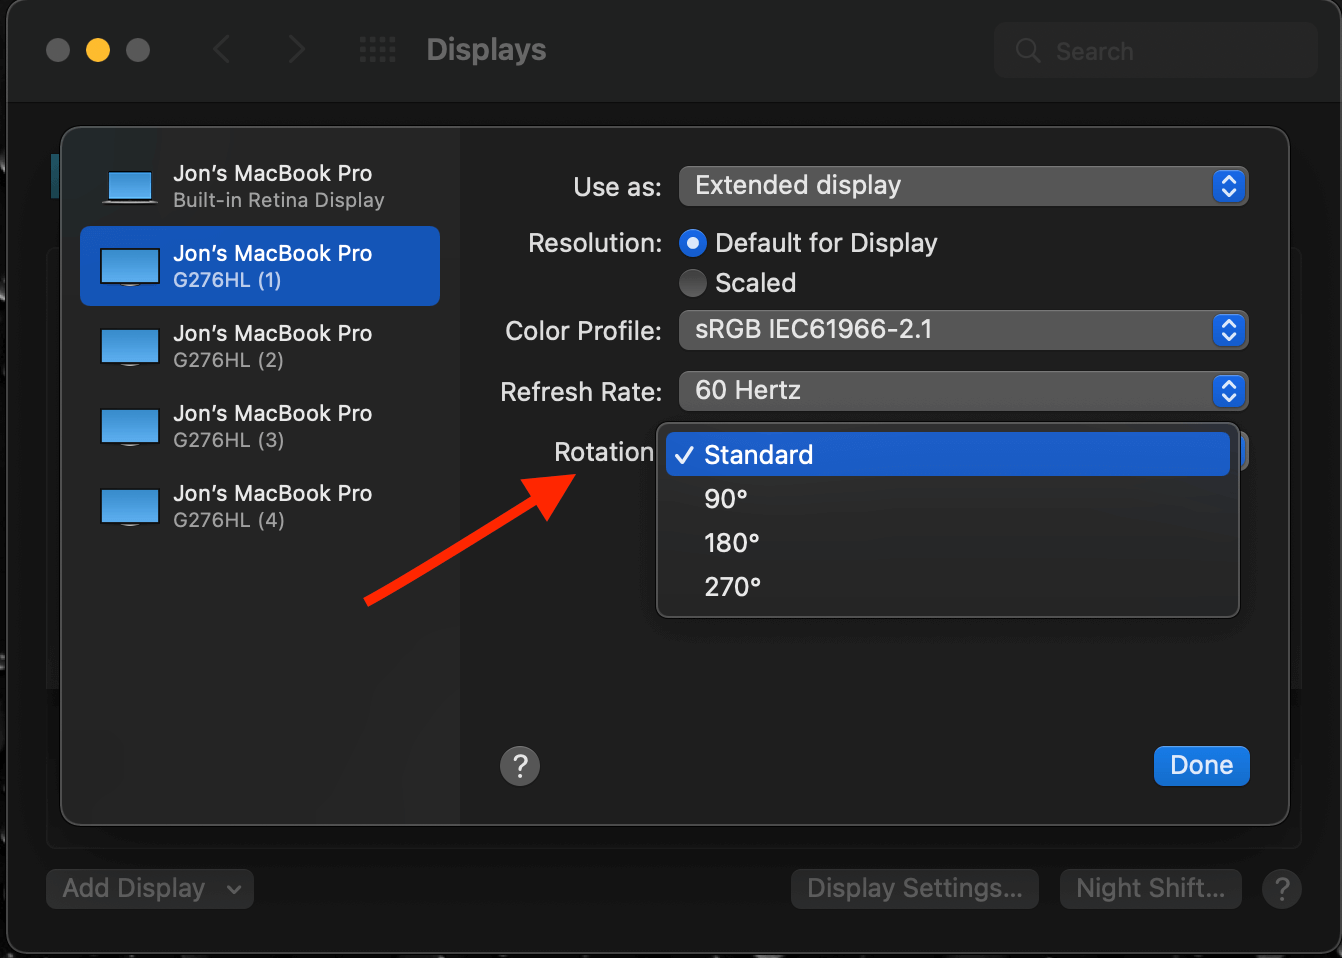
Task: Click the G276HL (3) monitor icon
Action: tap(130, 427)
